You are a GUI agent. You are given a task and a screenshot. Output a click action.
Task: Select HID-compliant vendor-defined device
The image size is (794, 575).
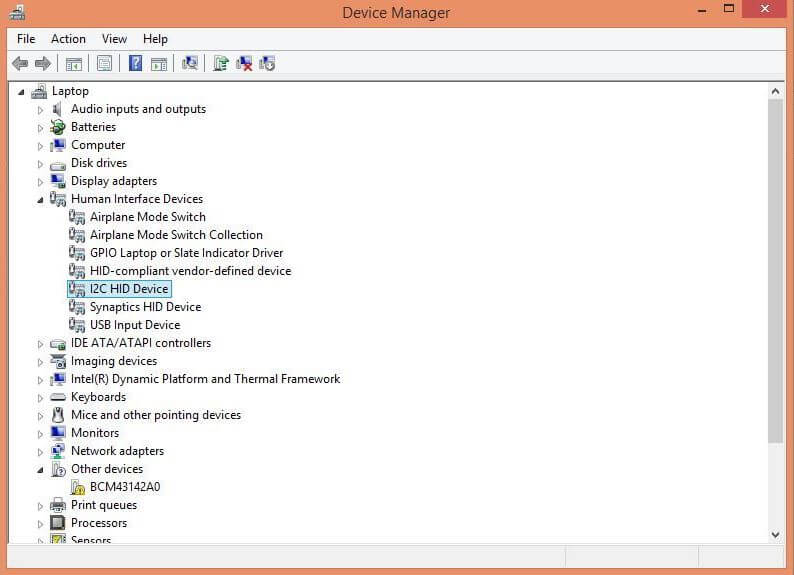coord(190,271)
